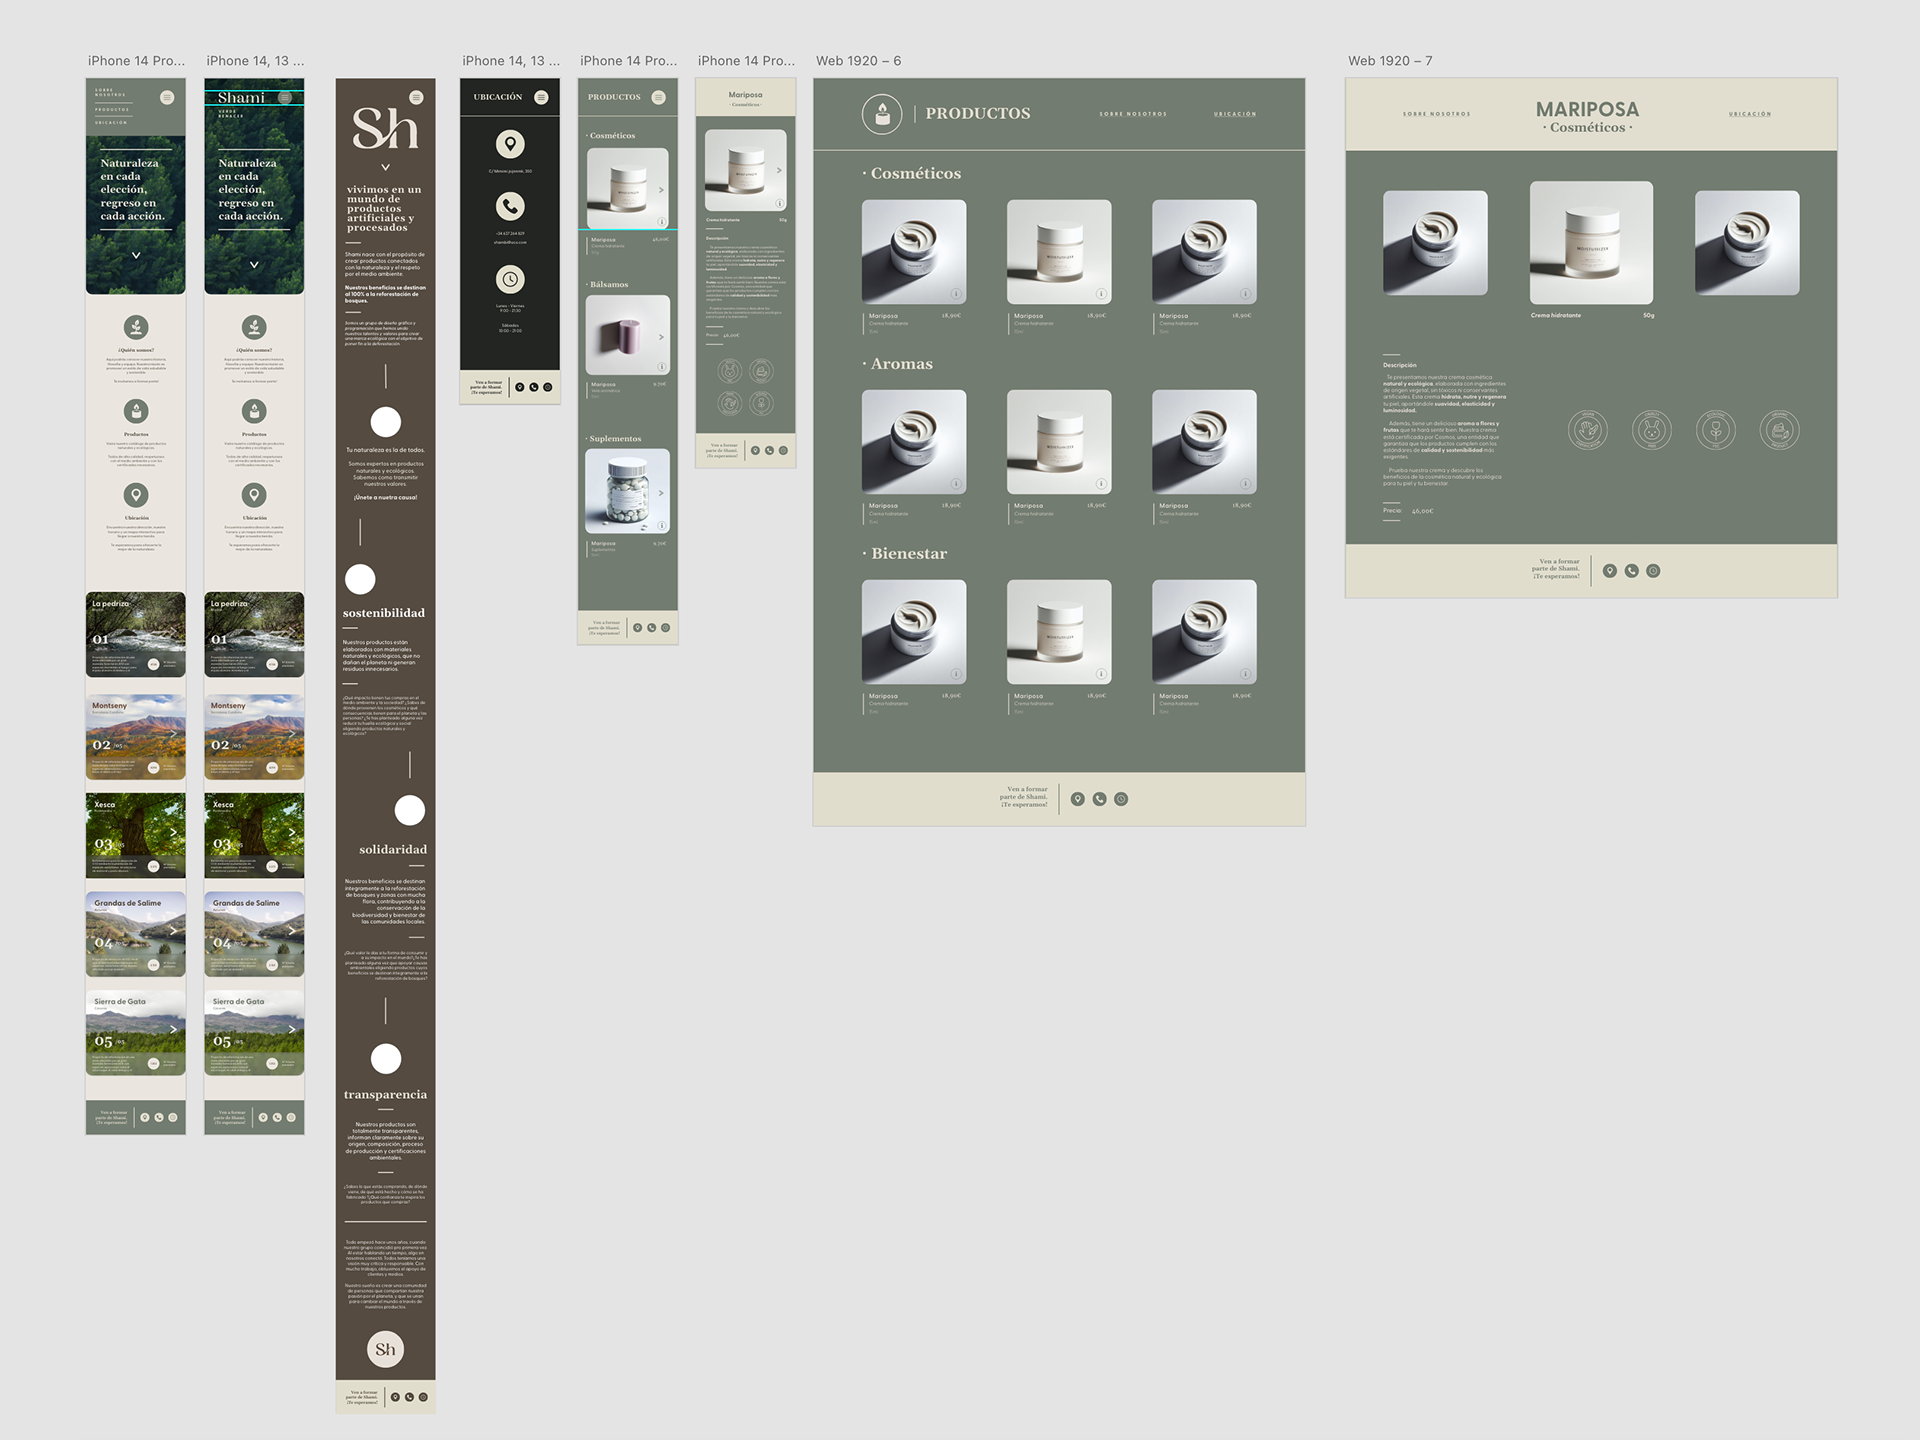The width and height of the screenshot is (1920, 1440).
Task: Click SOBRE NOSOTROS in Web 1920 – 7 header
Action: (x=1436, y=114)
